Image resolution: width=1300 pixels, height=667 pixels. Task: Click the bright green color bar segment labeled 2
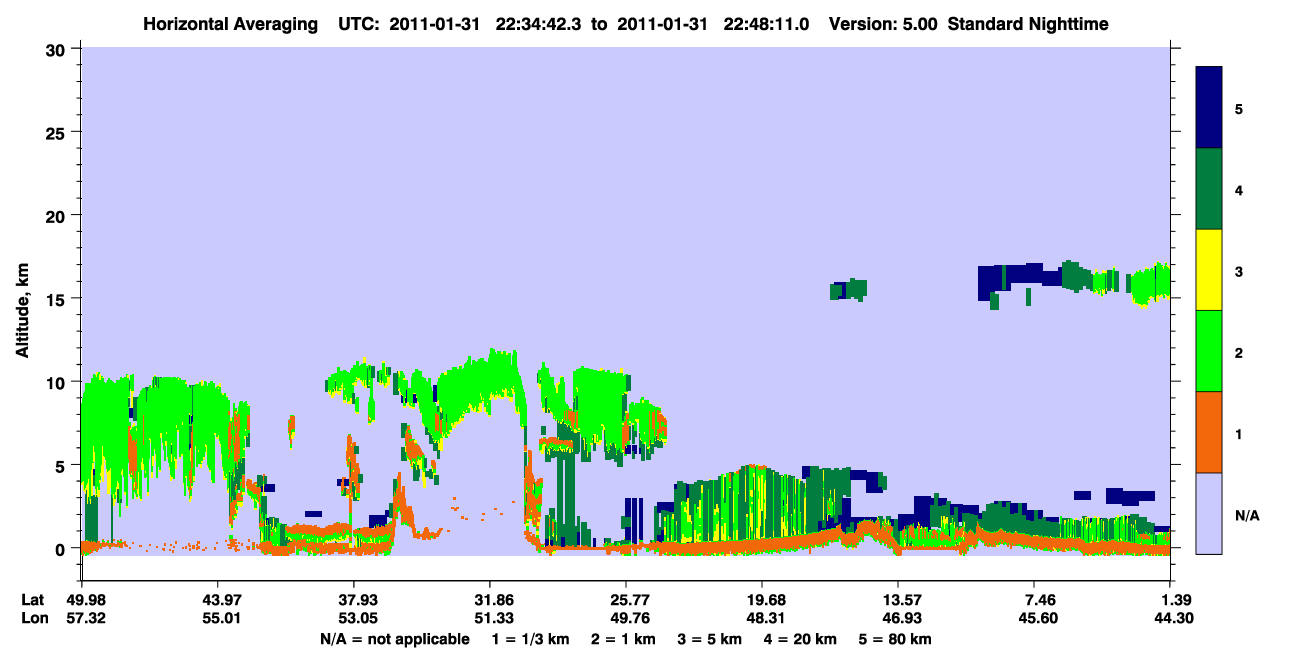point(1209,351)
